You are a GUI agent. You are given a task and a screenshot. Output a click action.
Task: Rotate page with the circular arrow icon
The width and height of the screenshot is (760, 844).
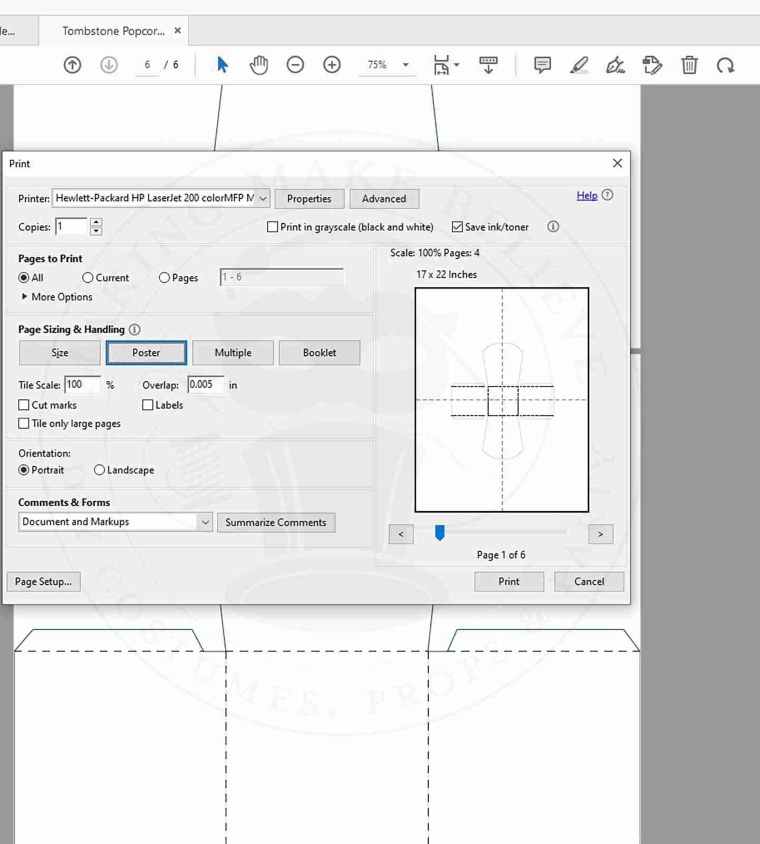(x=726, y=65)
